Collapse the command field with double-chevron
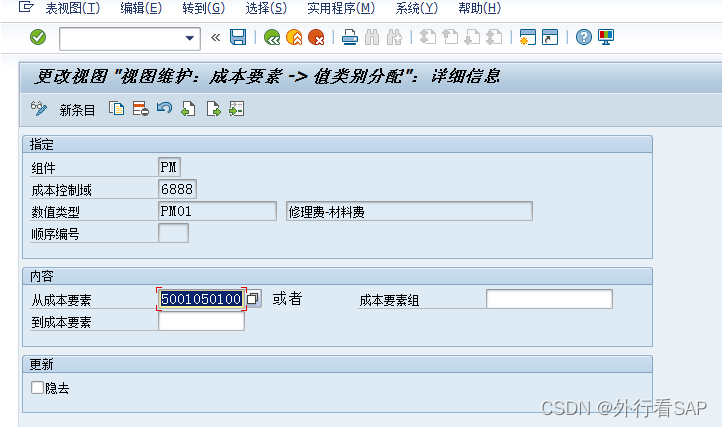Screen dimensions: 722x427 [215, 38]
